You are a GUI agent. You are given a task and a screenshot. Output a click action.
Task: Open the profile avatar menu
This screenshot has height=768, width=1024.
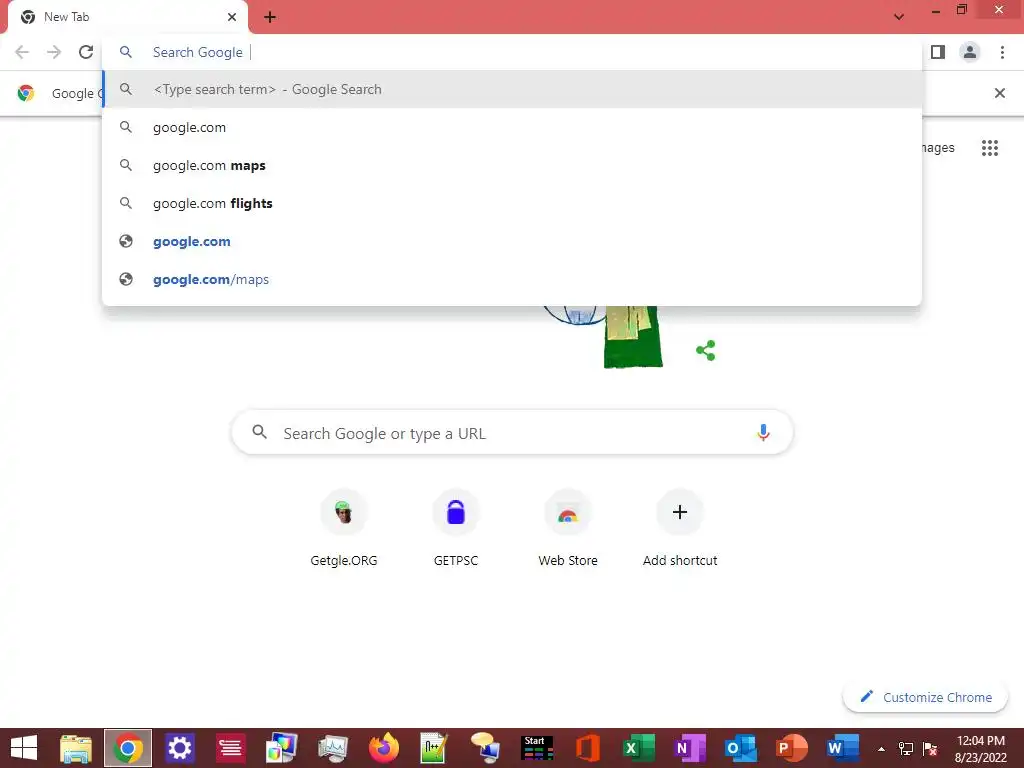pyautogui.click(x=970, y=52)
